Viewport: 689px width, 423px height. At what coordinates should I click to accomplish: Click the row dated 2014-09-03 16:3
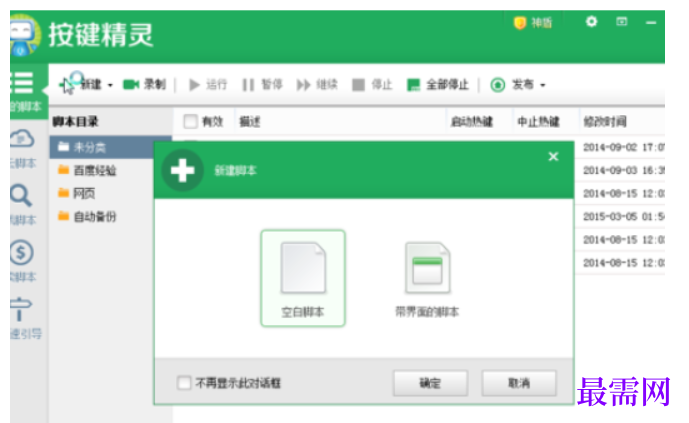pos(623,170)
